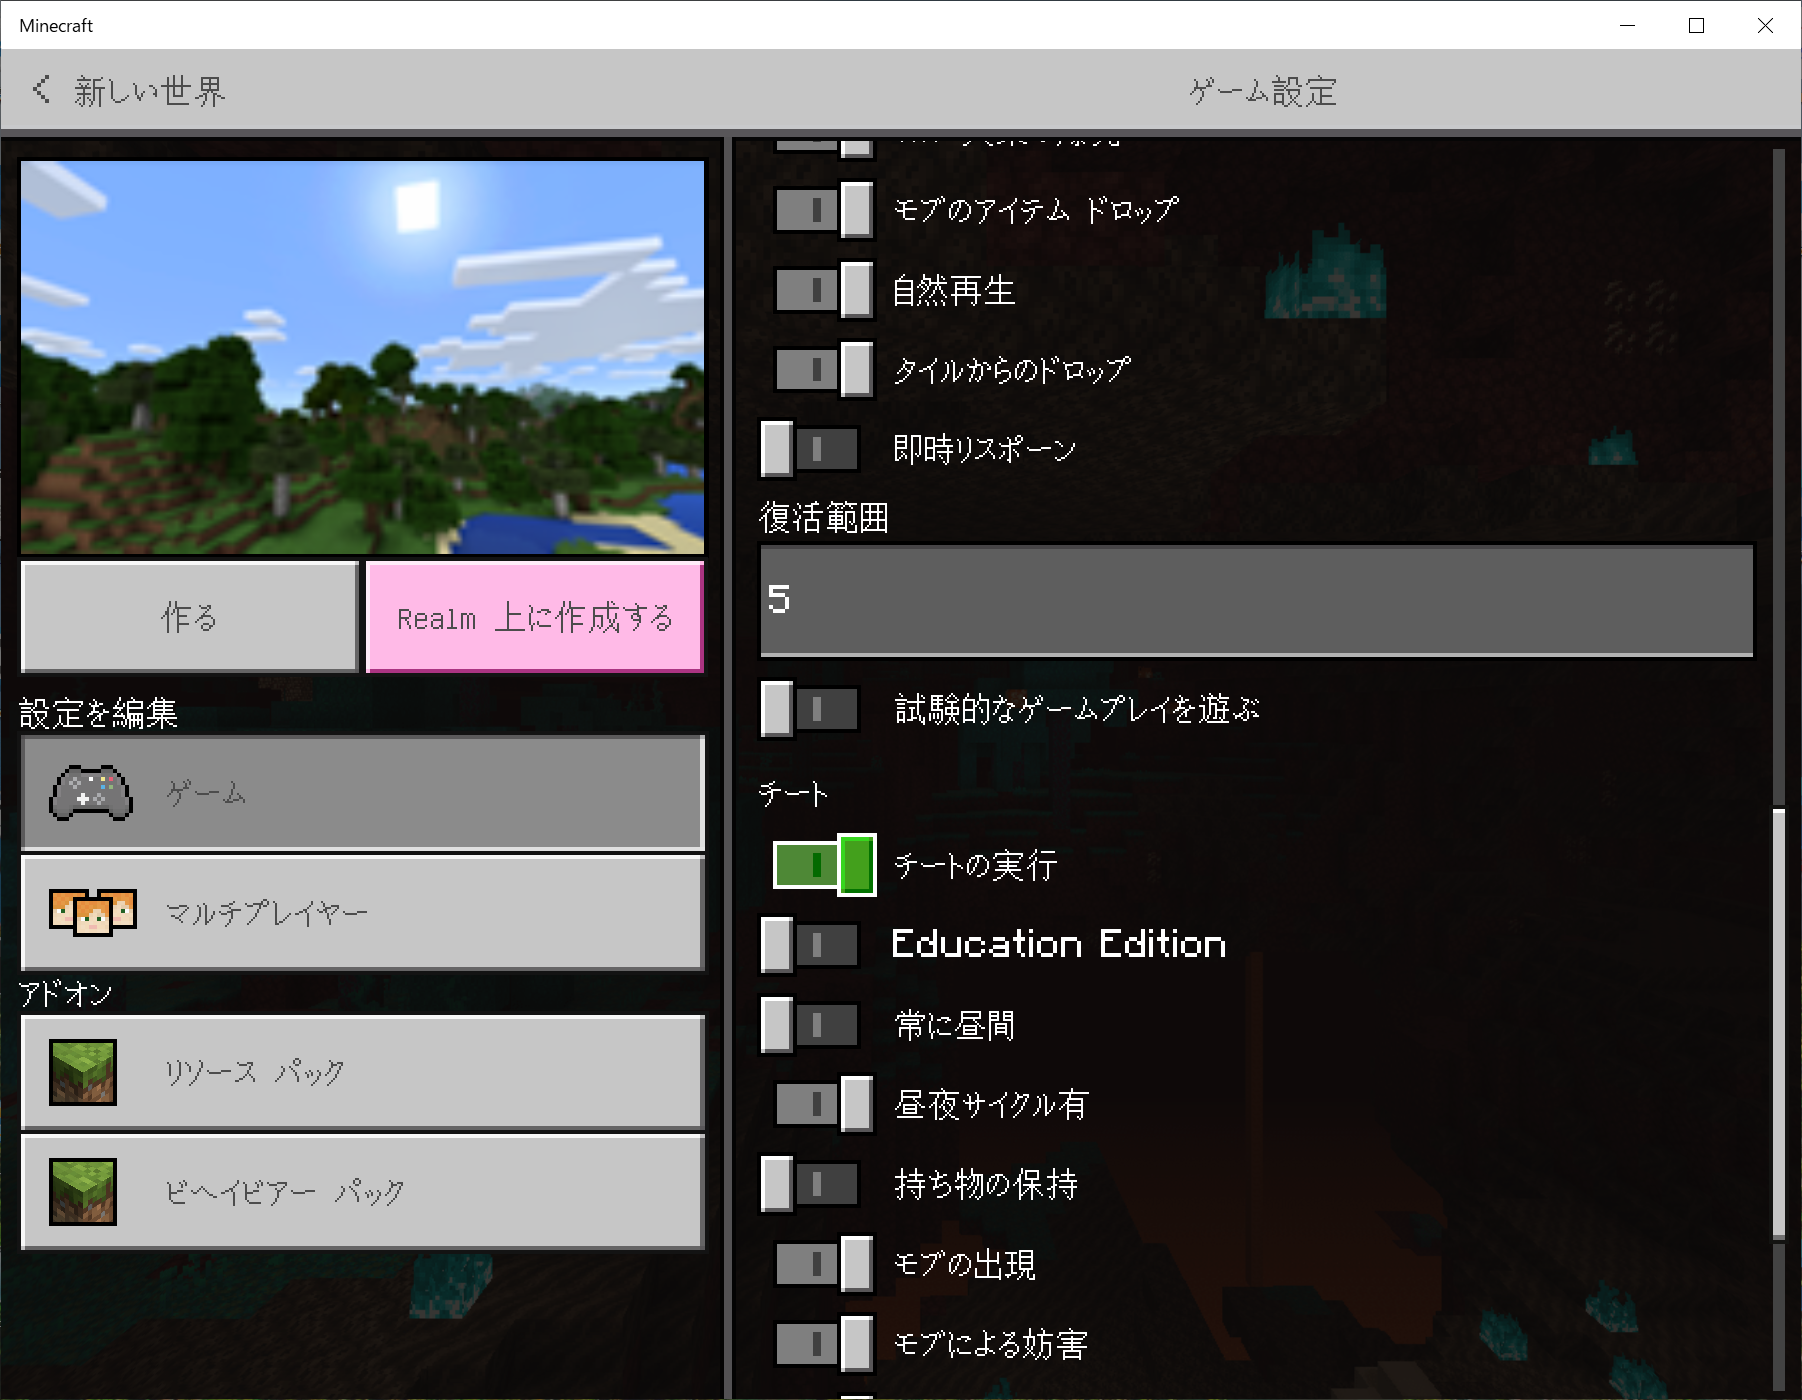
Task: Enable the Education Edition switch
Action: click(x=810, y=945)
